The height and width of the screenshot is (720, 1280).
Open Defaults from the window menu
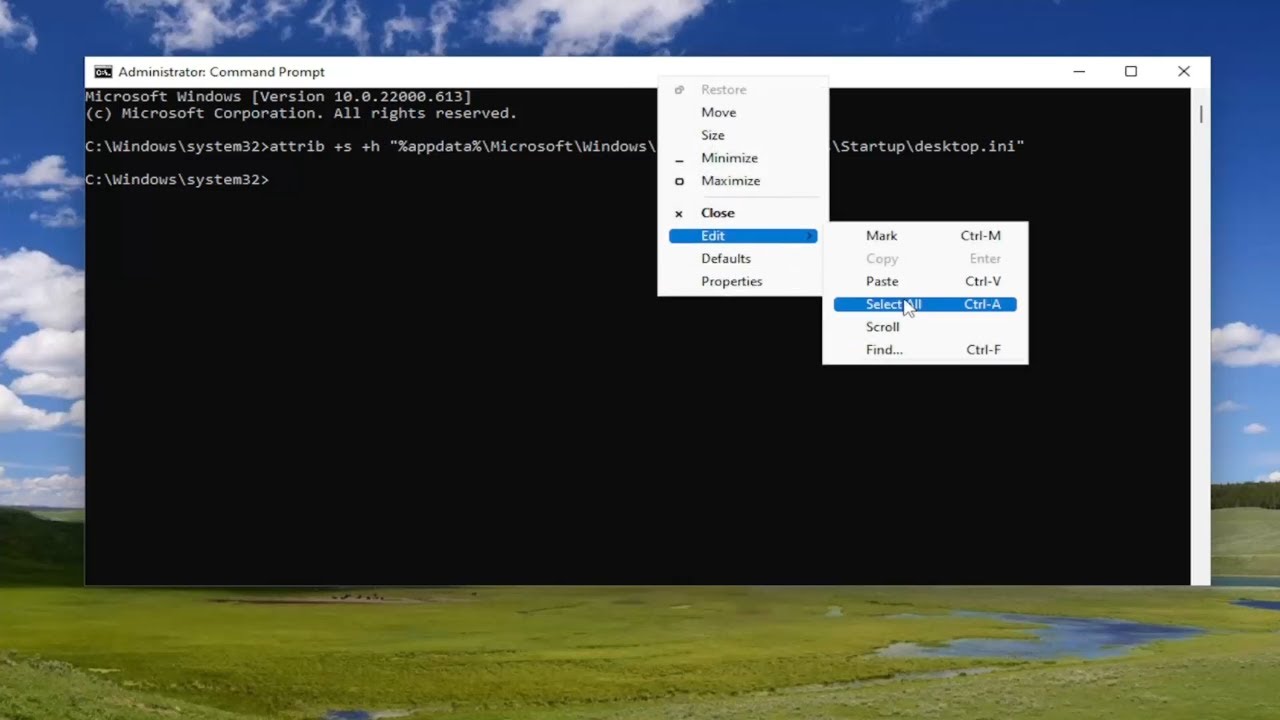pos(743,259)
